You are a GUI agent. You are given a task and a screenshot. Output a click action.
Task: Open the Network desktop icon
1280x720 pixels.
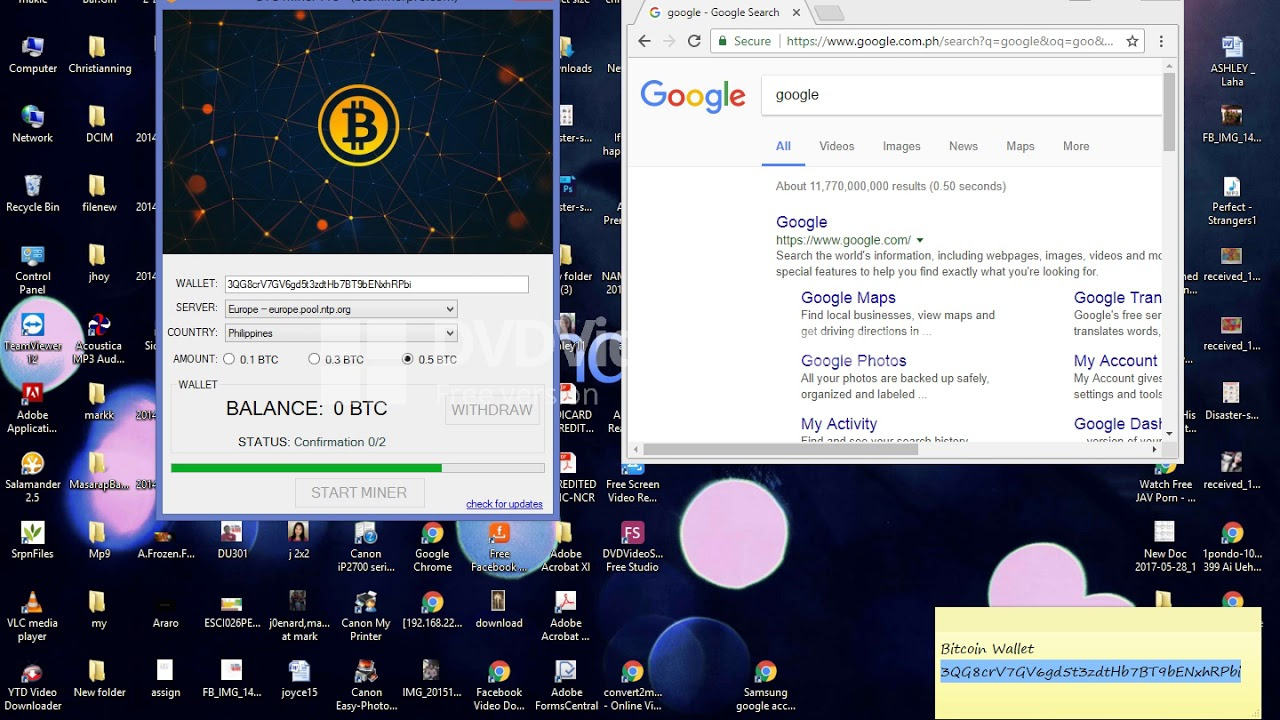click(33, 124)
